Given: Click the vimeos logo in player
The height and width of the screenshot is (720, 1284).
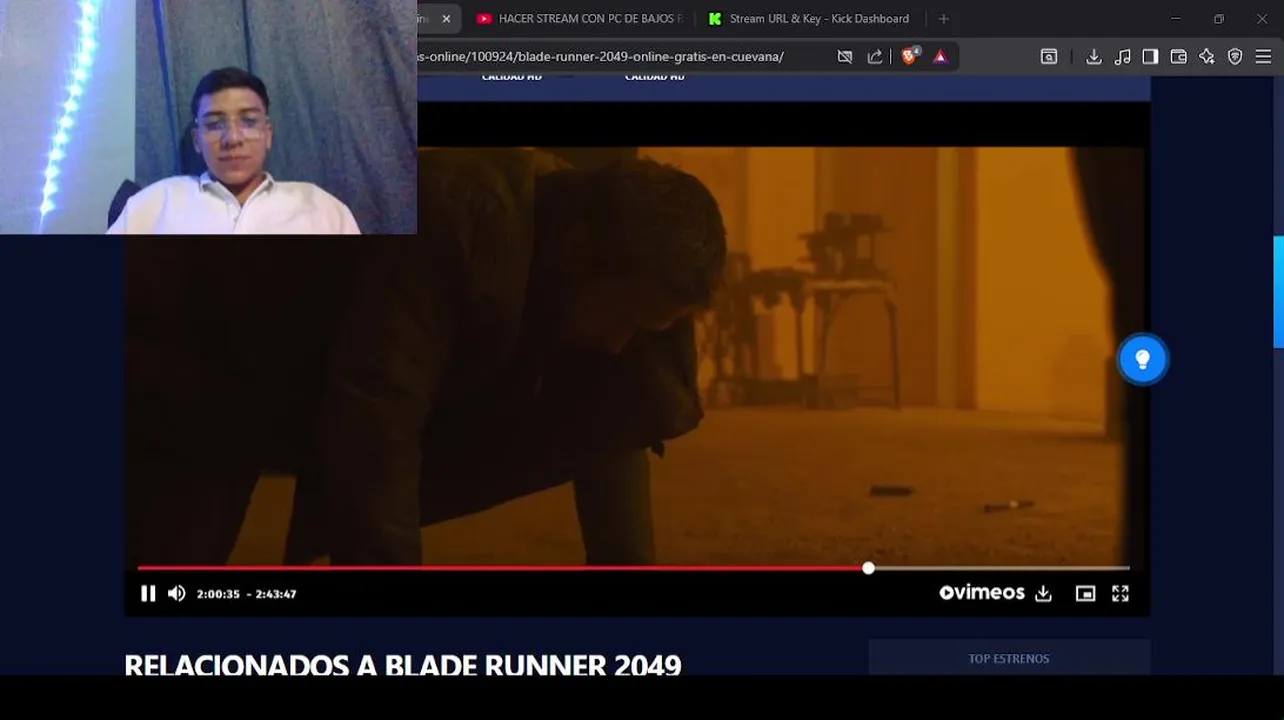Looking at the screenshot, I should [982, 593].
